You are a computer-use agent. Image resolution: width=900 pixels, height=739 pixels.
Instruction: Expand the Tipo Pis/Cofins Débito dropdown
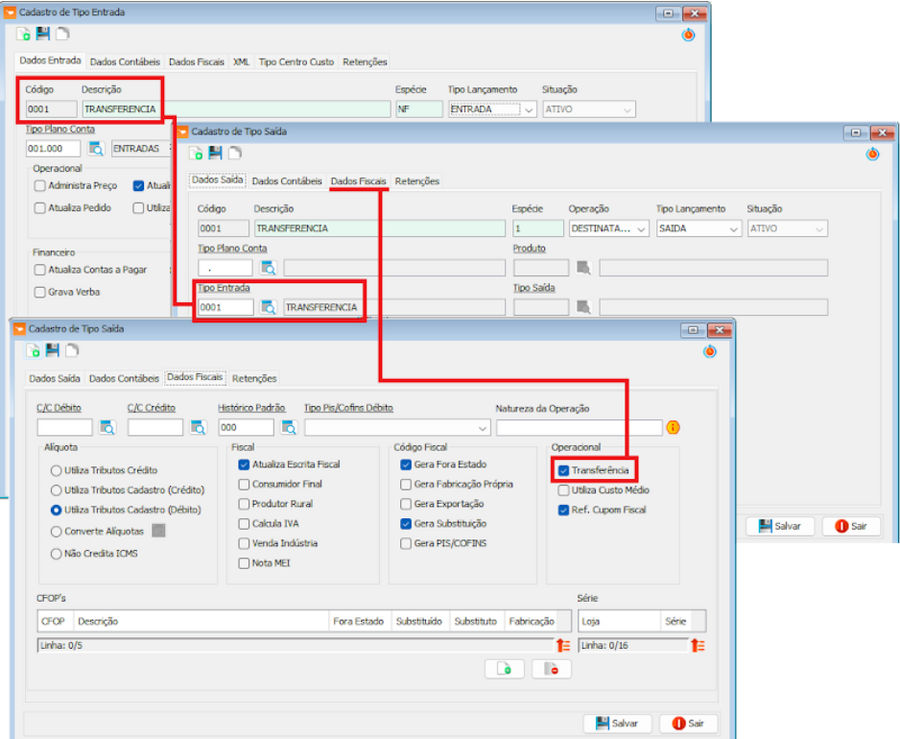tap(483, 428)
